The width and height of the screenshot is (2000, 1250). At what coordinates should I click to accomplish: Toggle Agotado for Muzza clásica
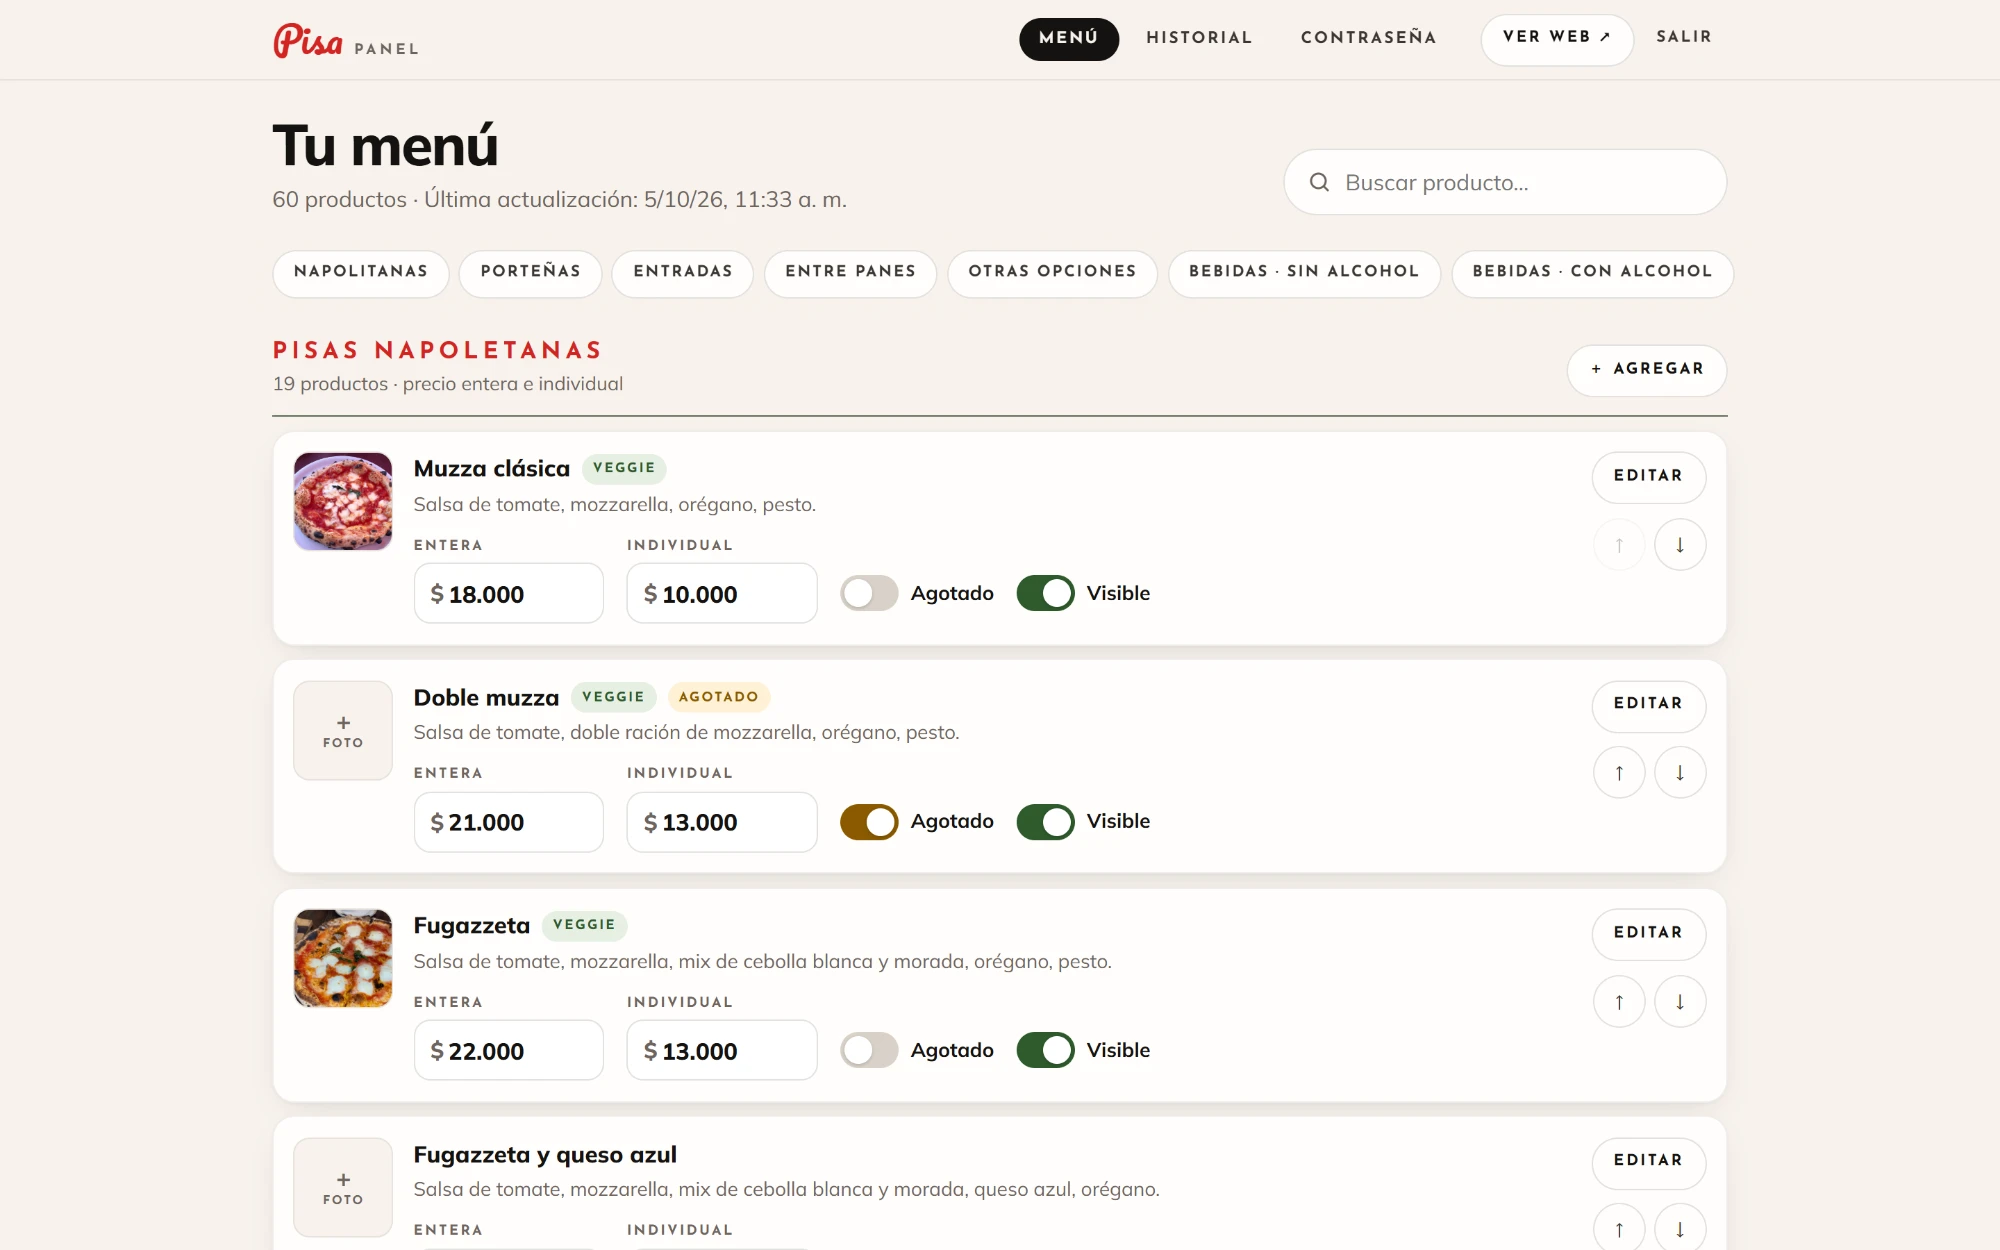[x=869, y=593]
